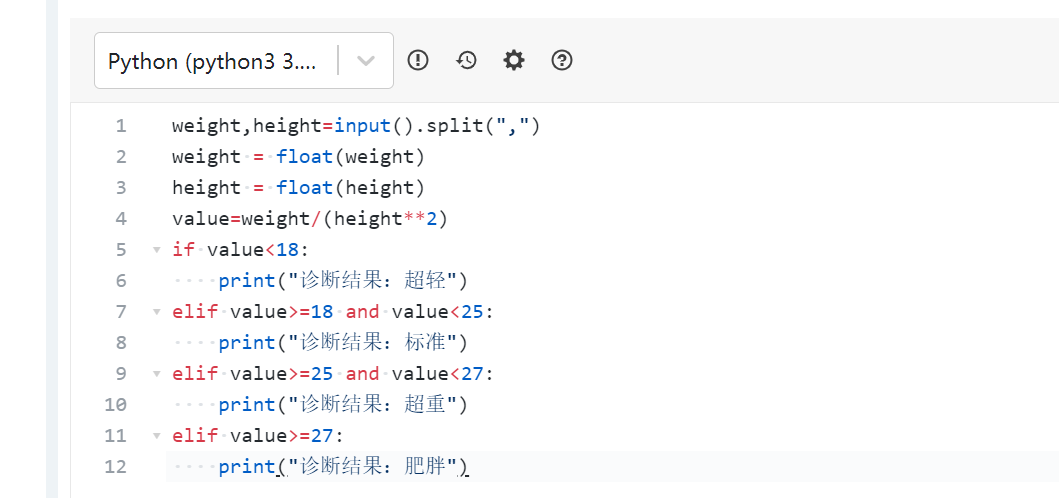This screenshot has height=498, width=1059.
Task: Place cursor at end of line 12
Action: (469, 467)
